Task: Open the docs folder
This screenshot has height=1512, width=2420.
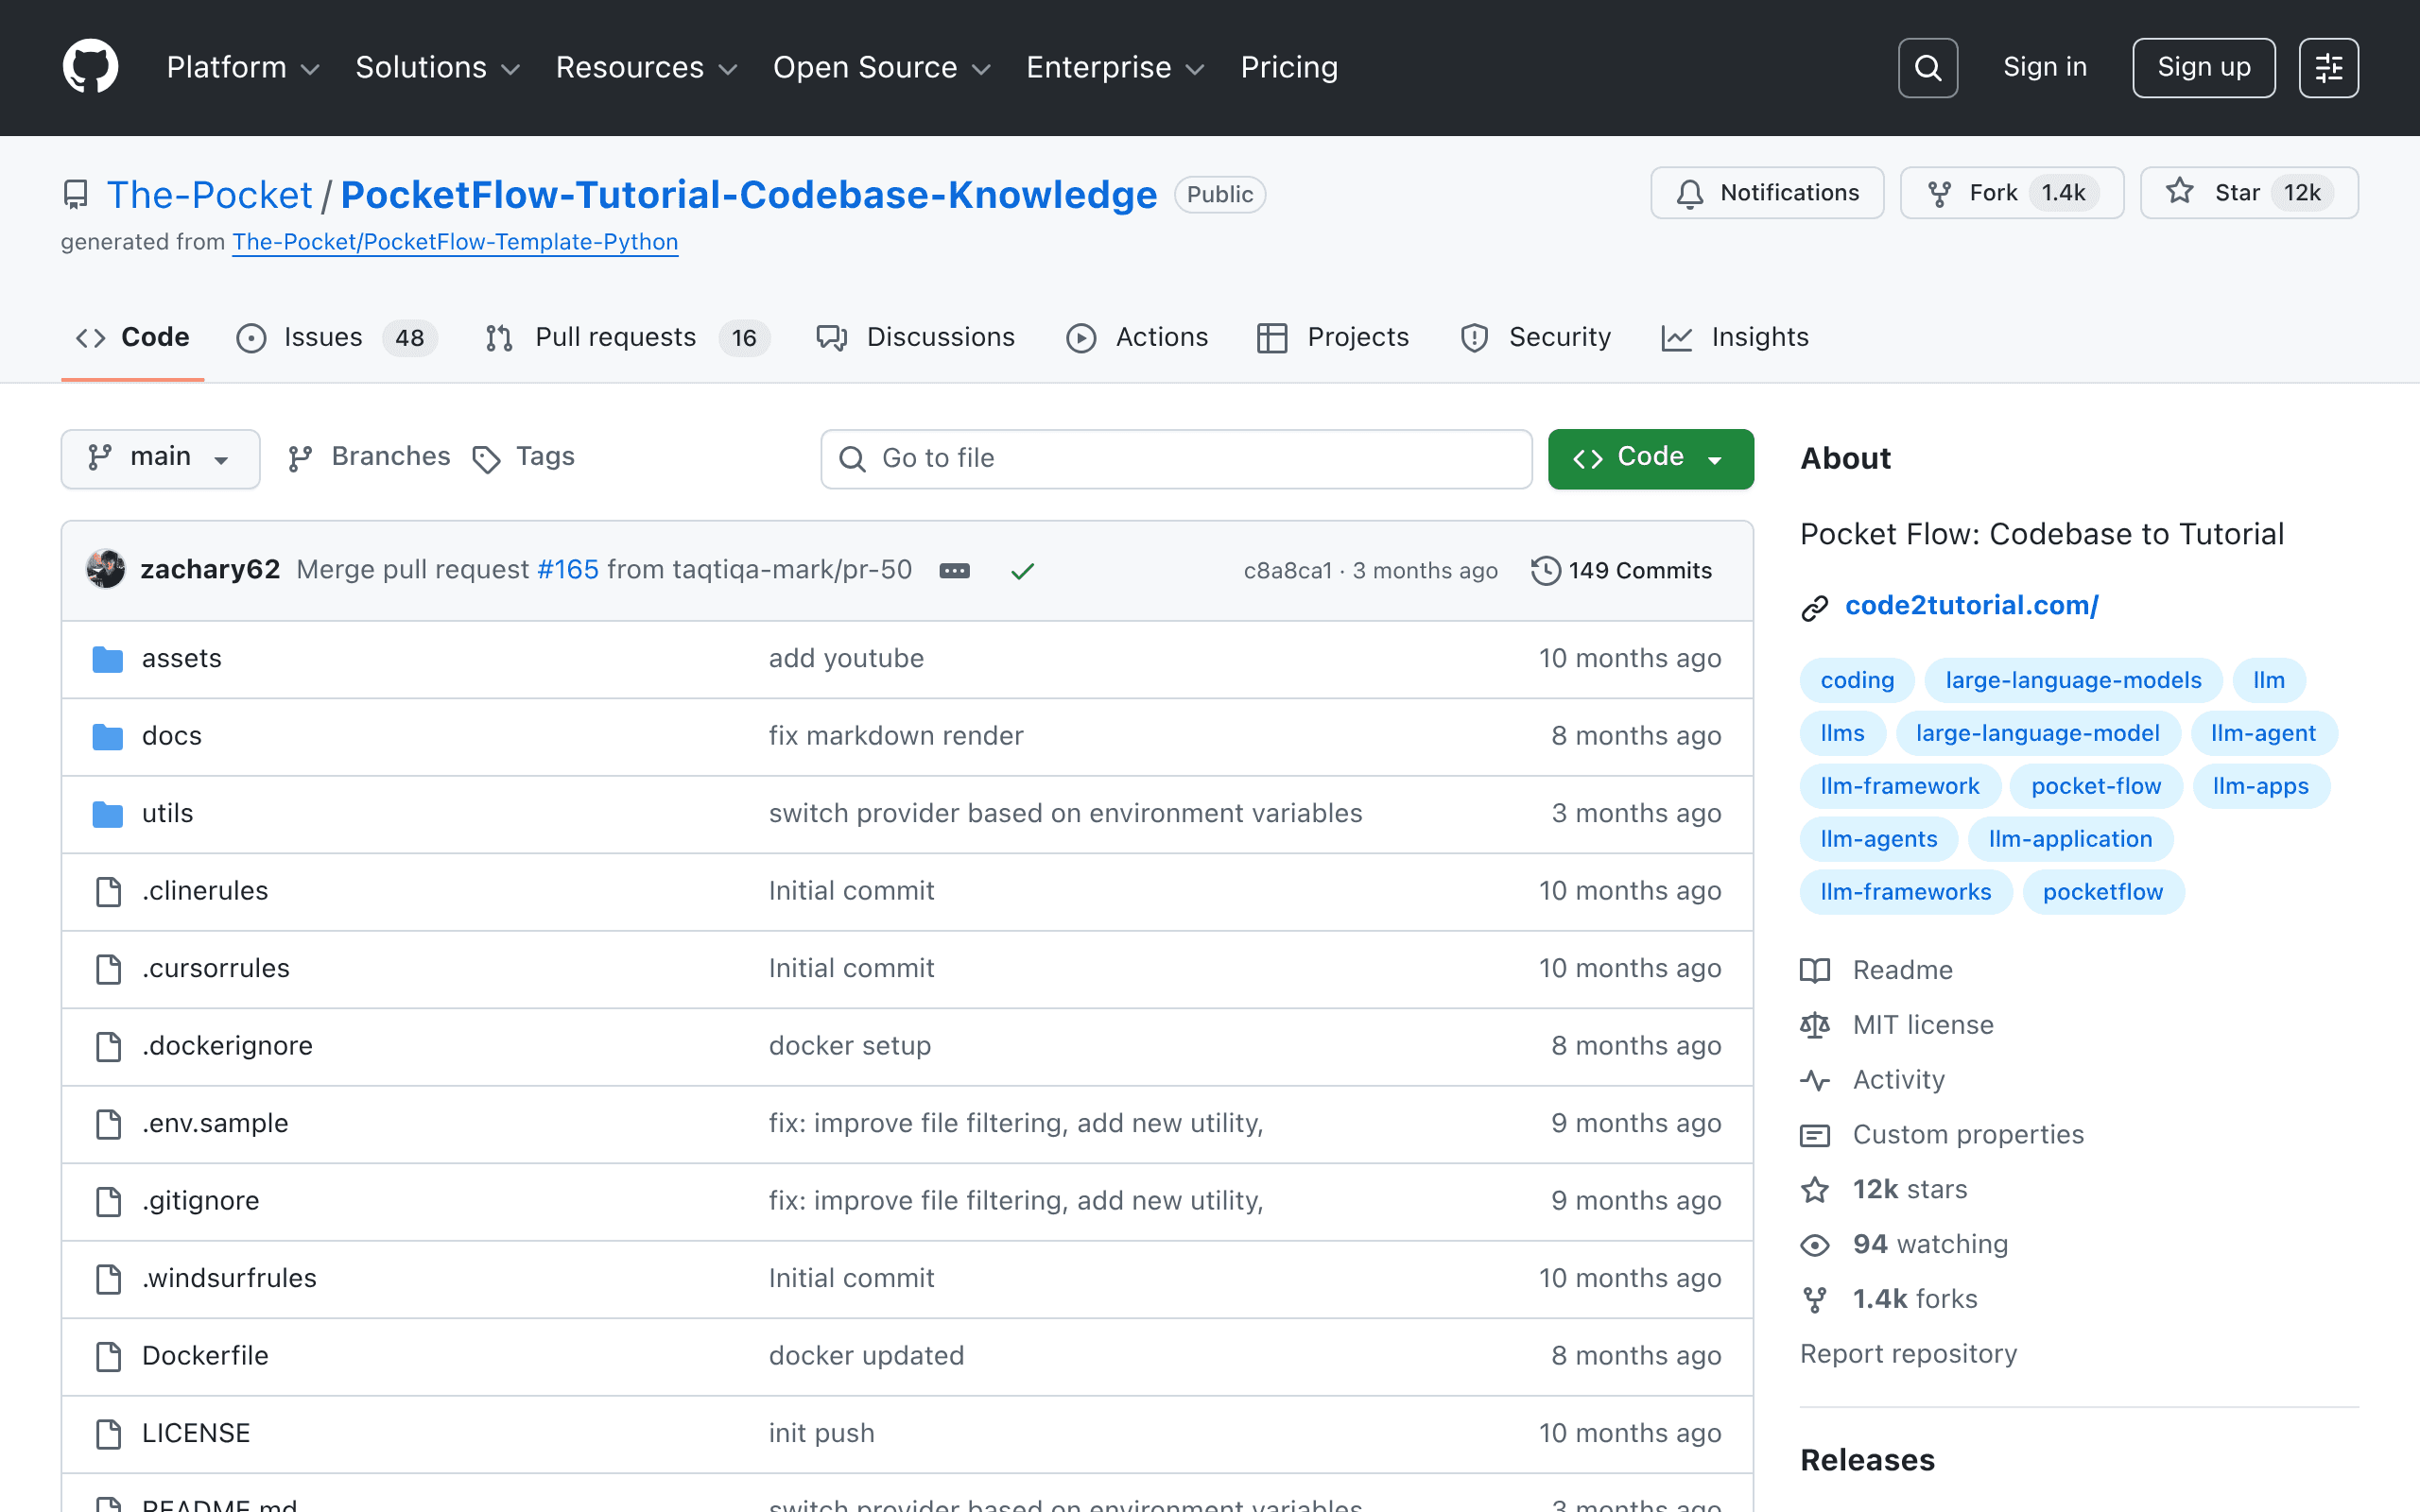Action: 171,736
